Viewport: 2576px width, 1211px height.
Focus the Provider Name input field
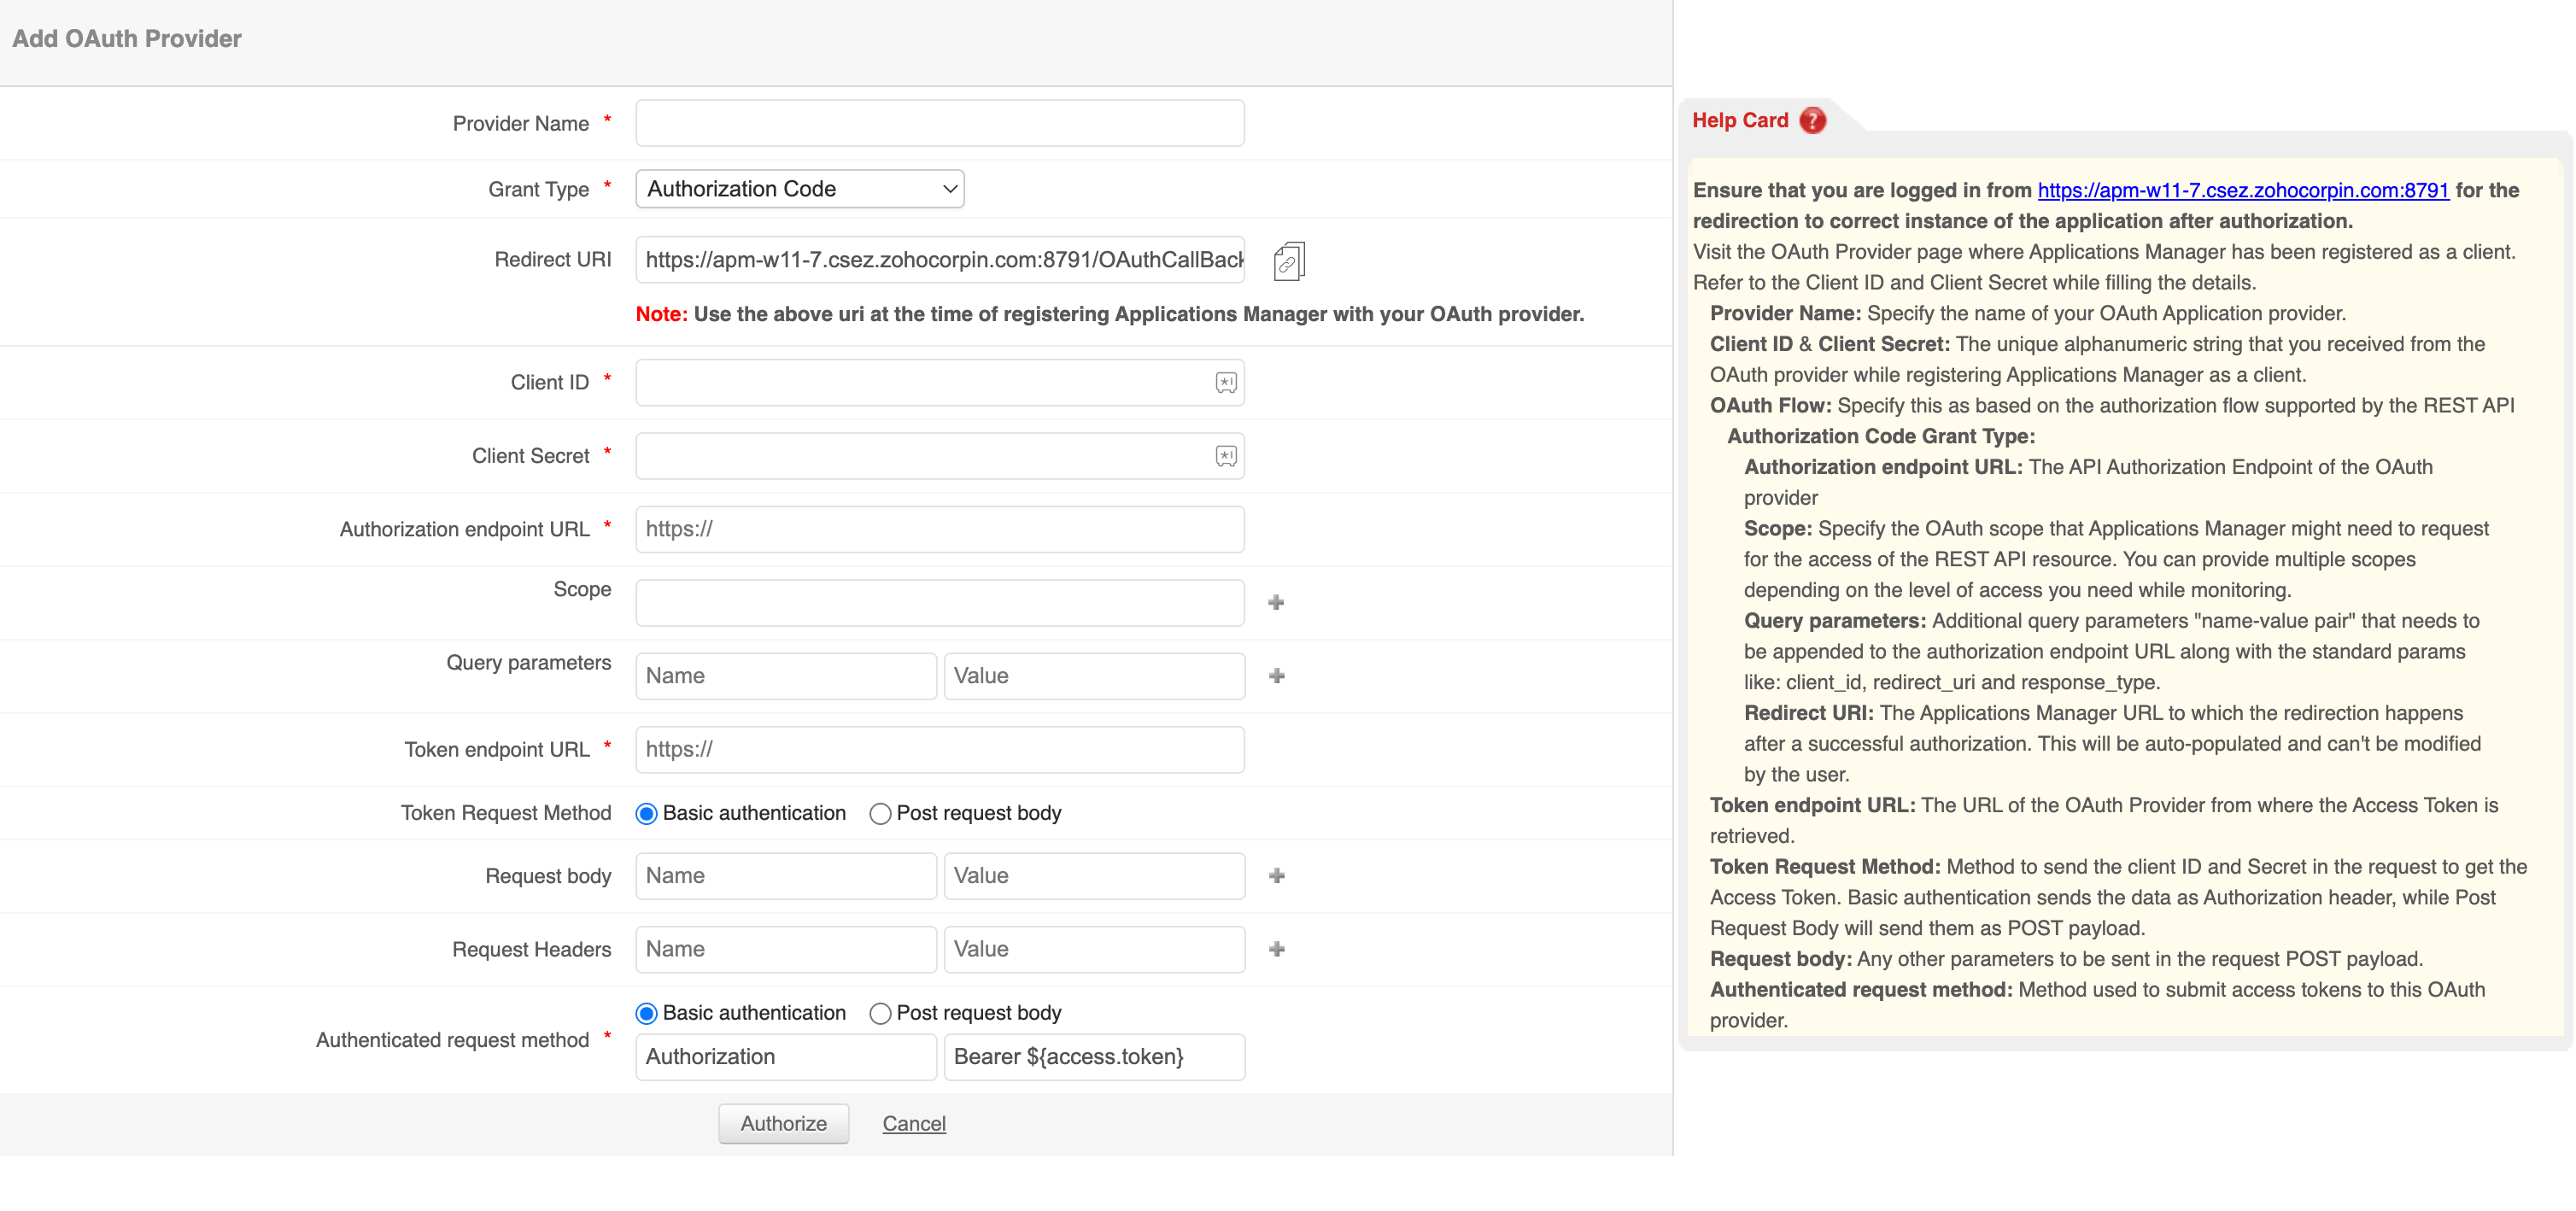click(940, 123)
